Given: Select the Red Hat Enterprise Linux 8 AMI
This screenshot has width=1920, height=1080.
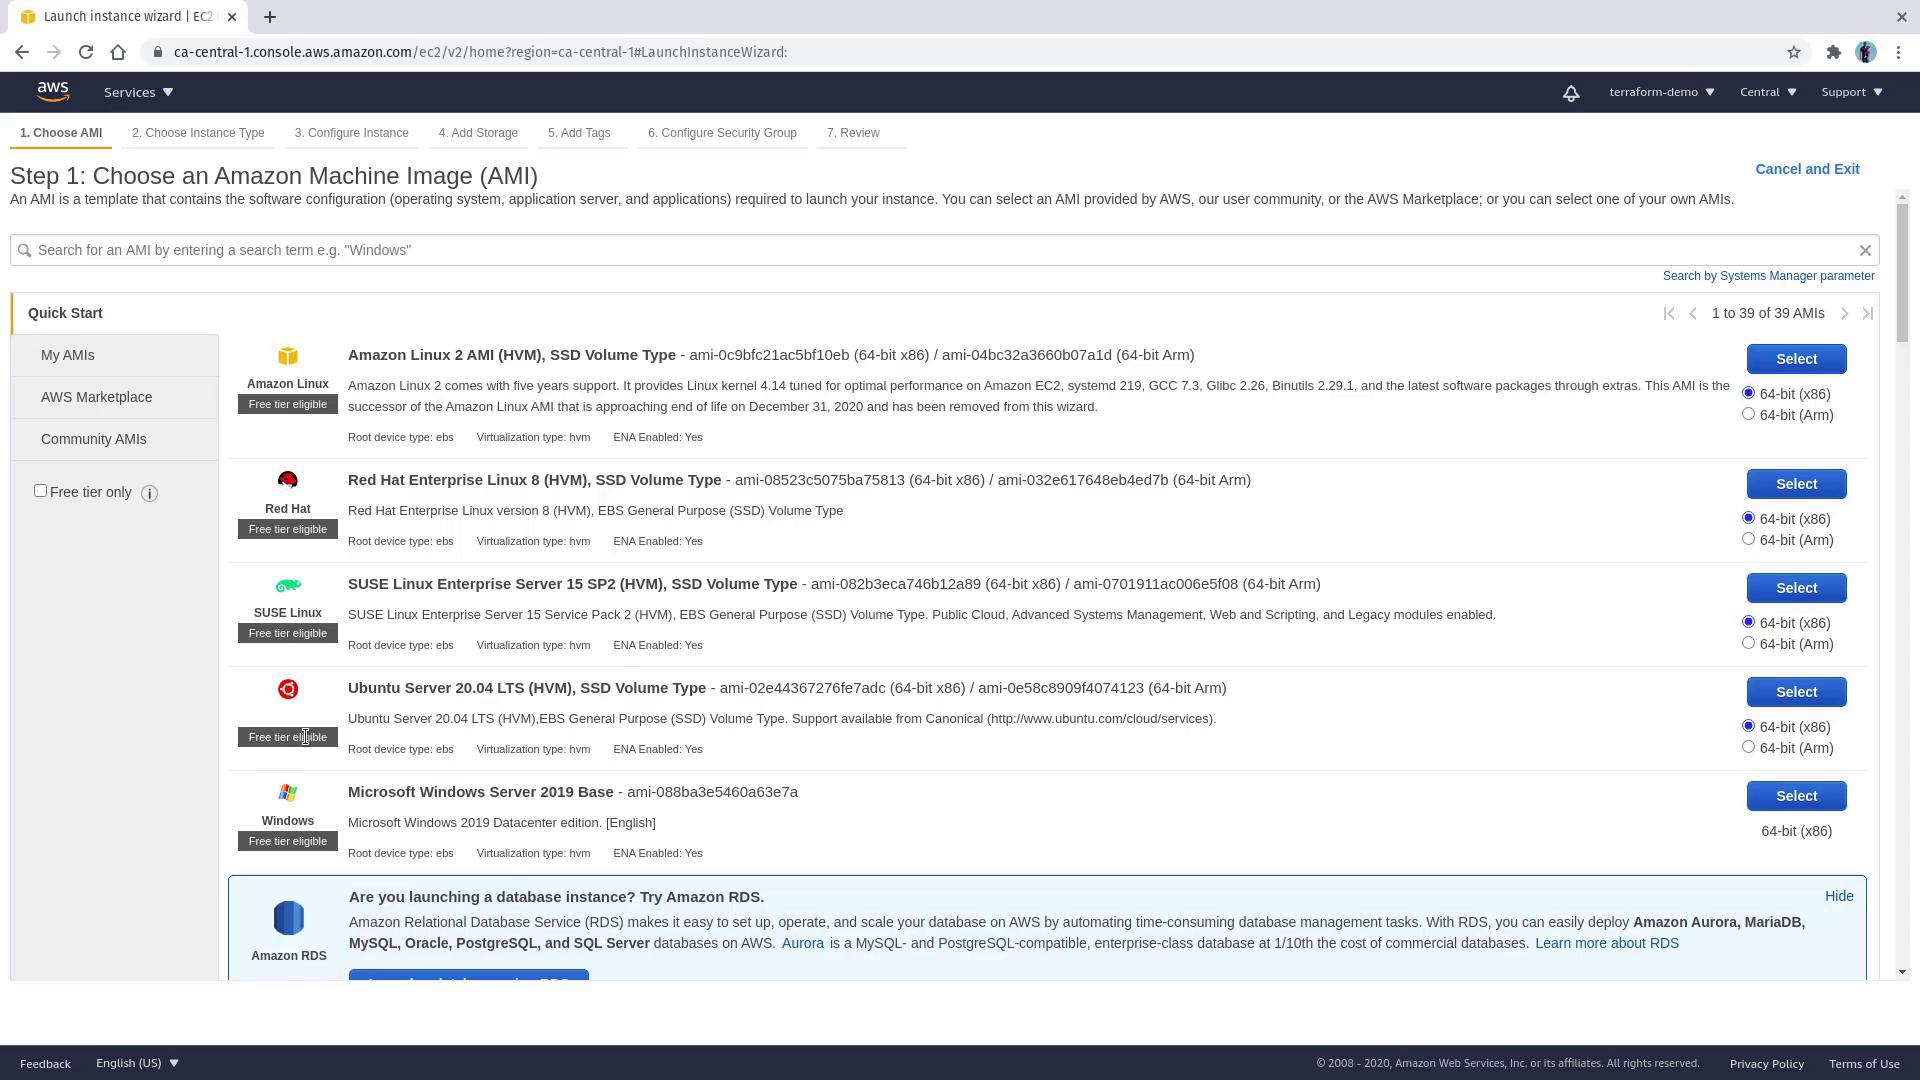Looking at the screenshot, I should 1796,484.
